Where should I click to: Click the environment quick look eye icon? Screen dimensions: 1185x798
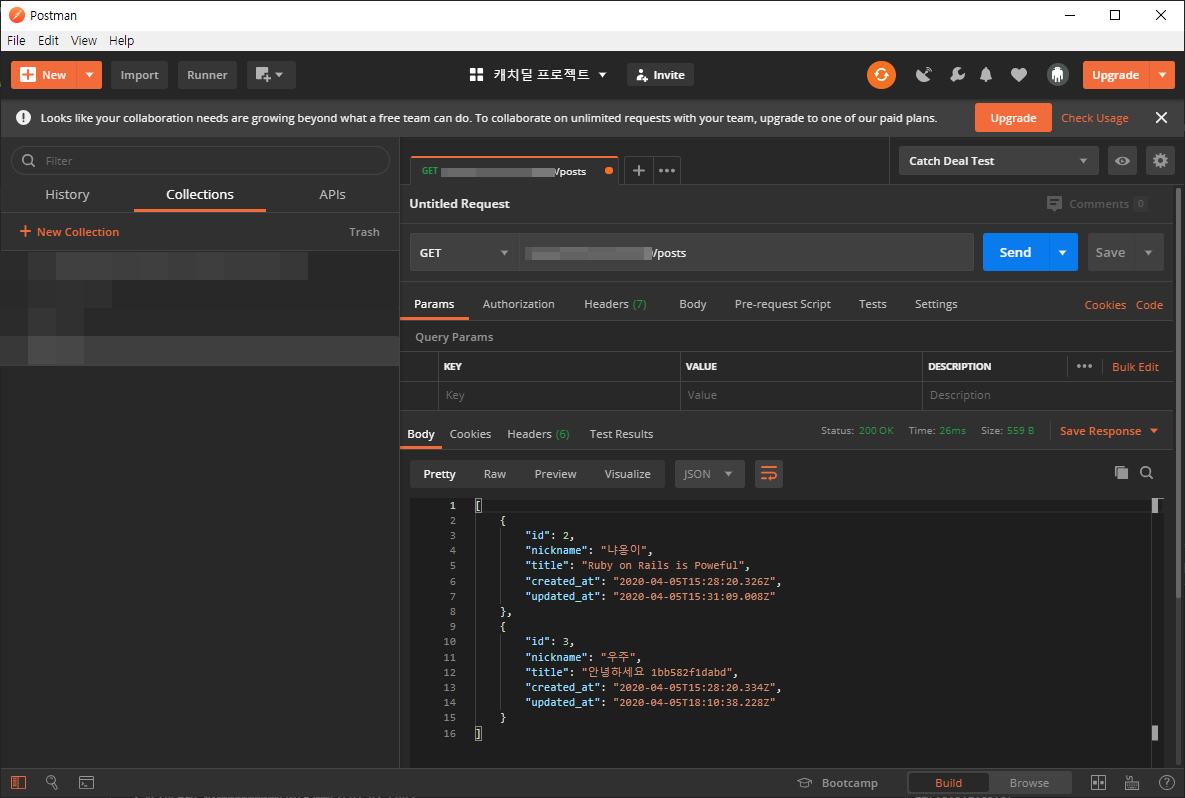(1122, 161)
